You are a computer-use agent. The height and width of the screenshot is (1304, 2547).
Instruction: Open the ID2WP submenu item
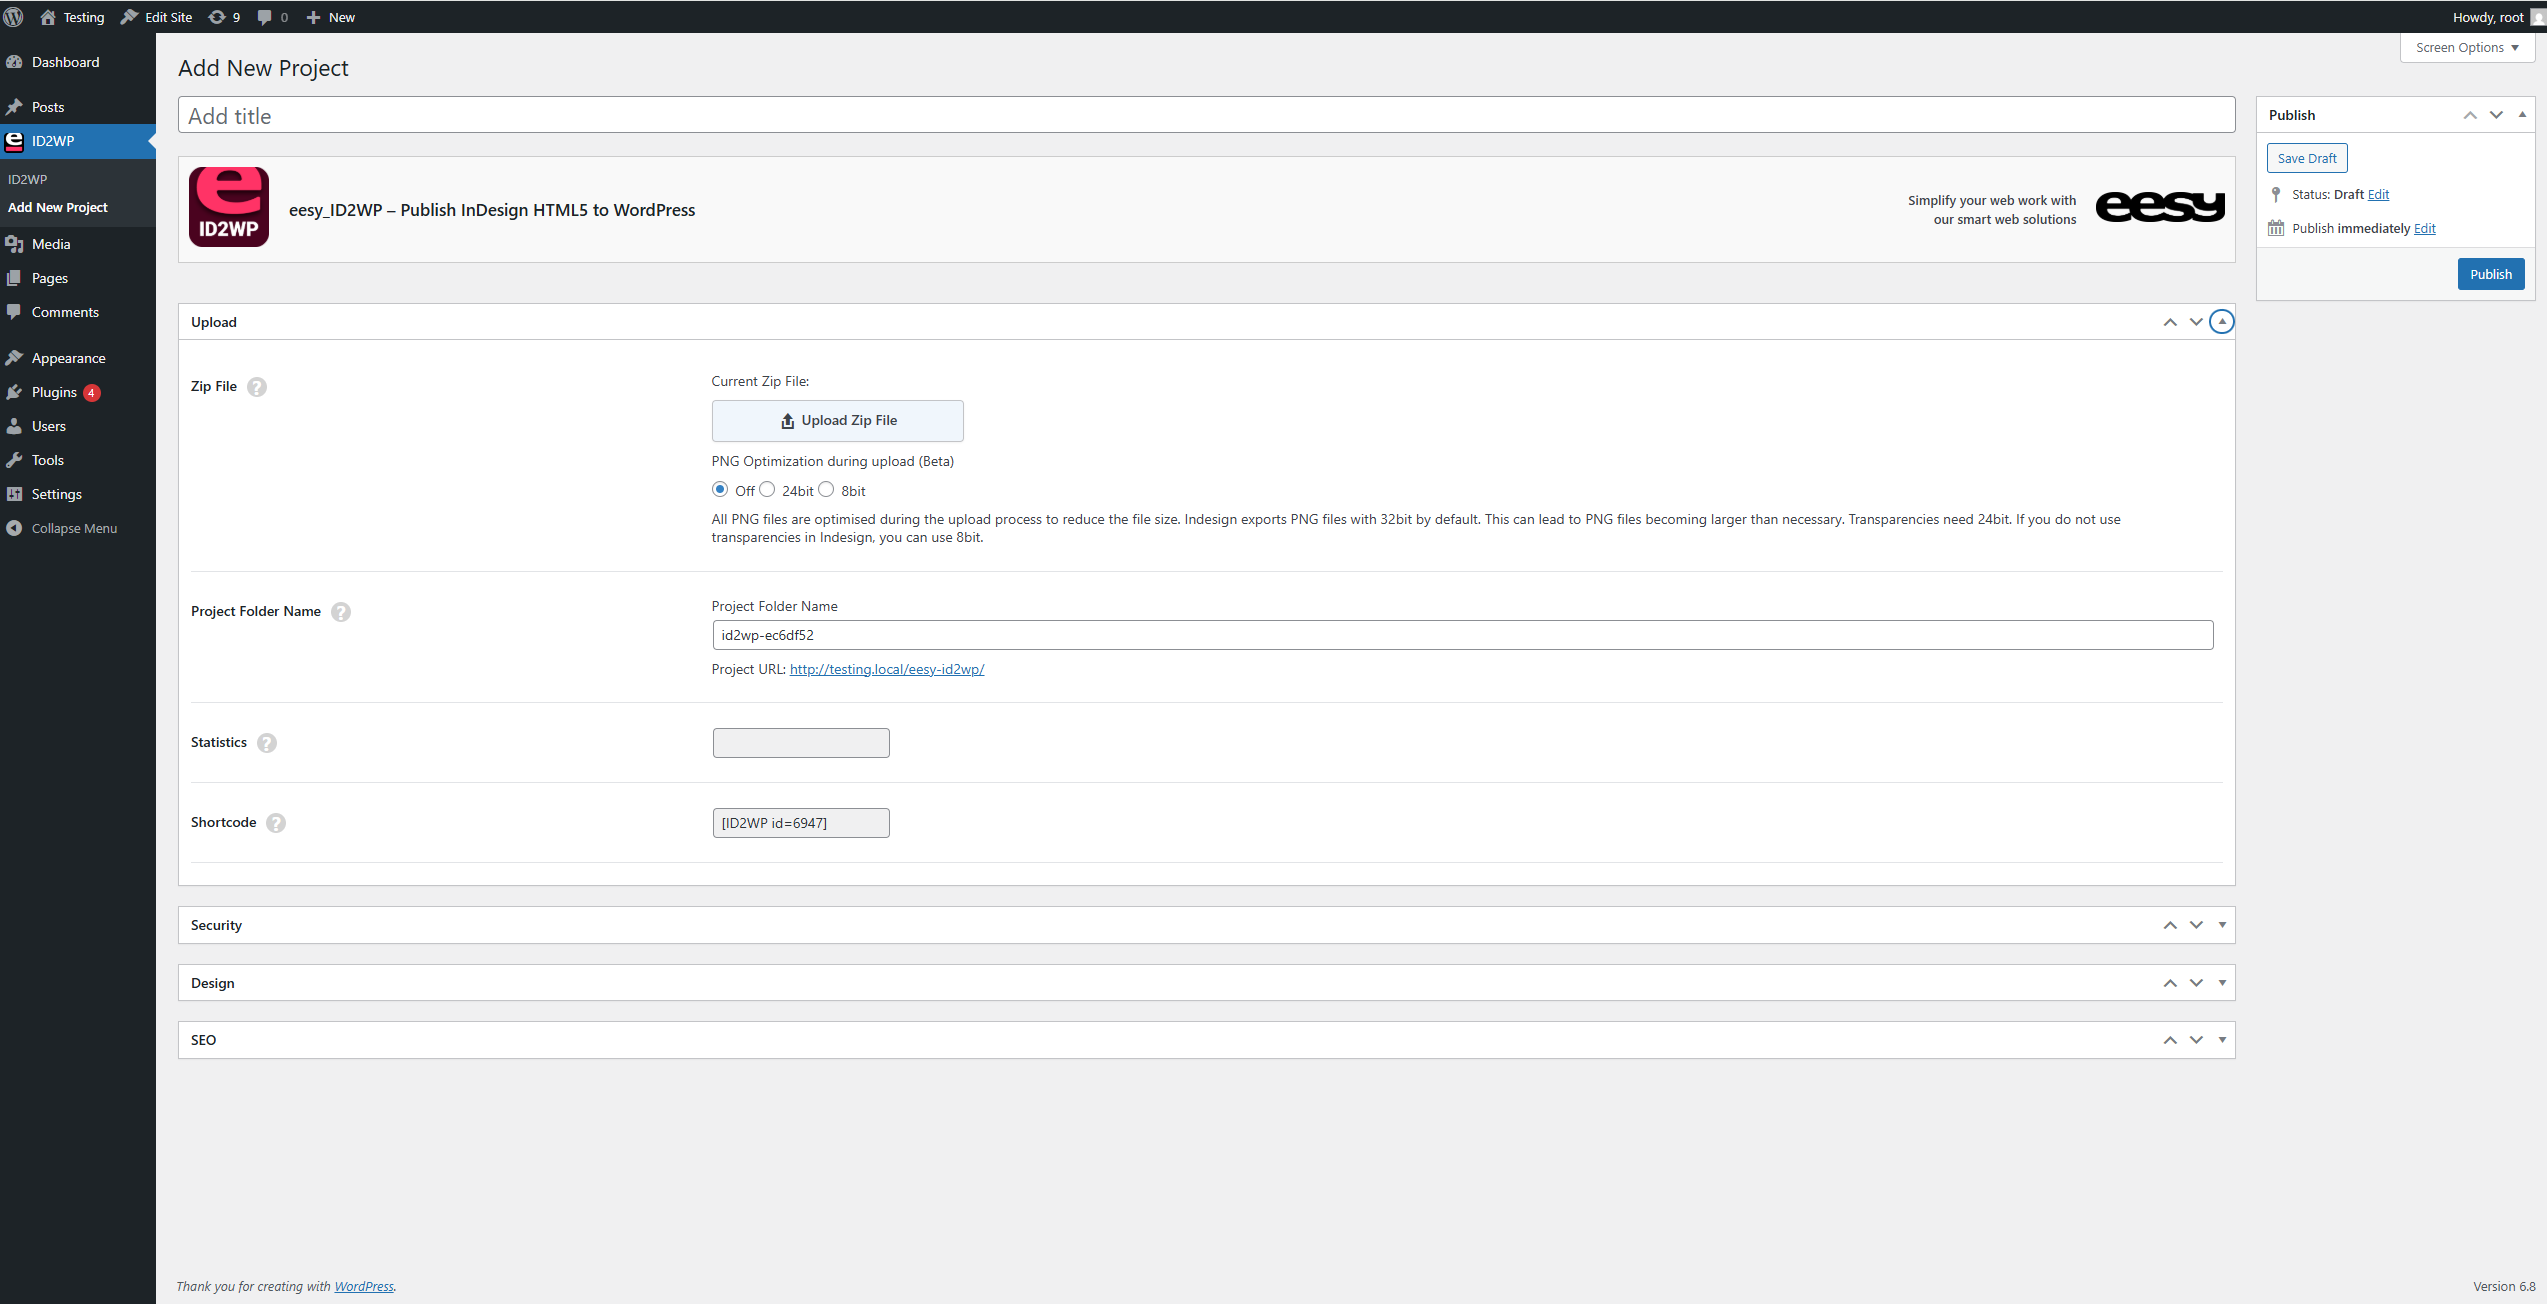click(x=28, y=179)
